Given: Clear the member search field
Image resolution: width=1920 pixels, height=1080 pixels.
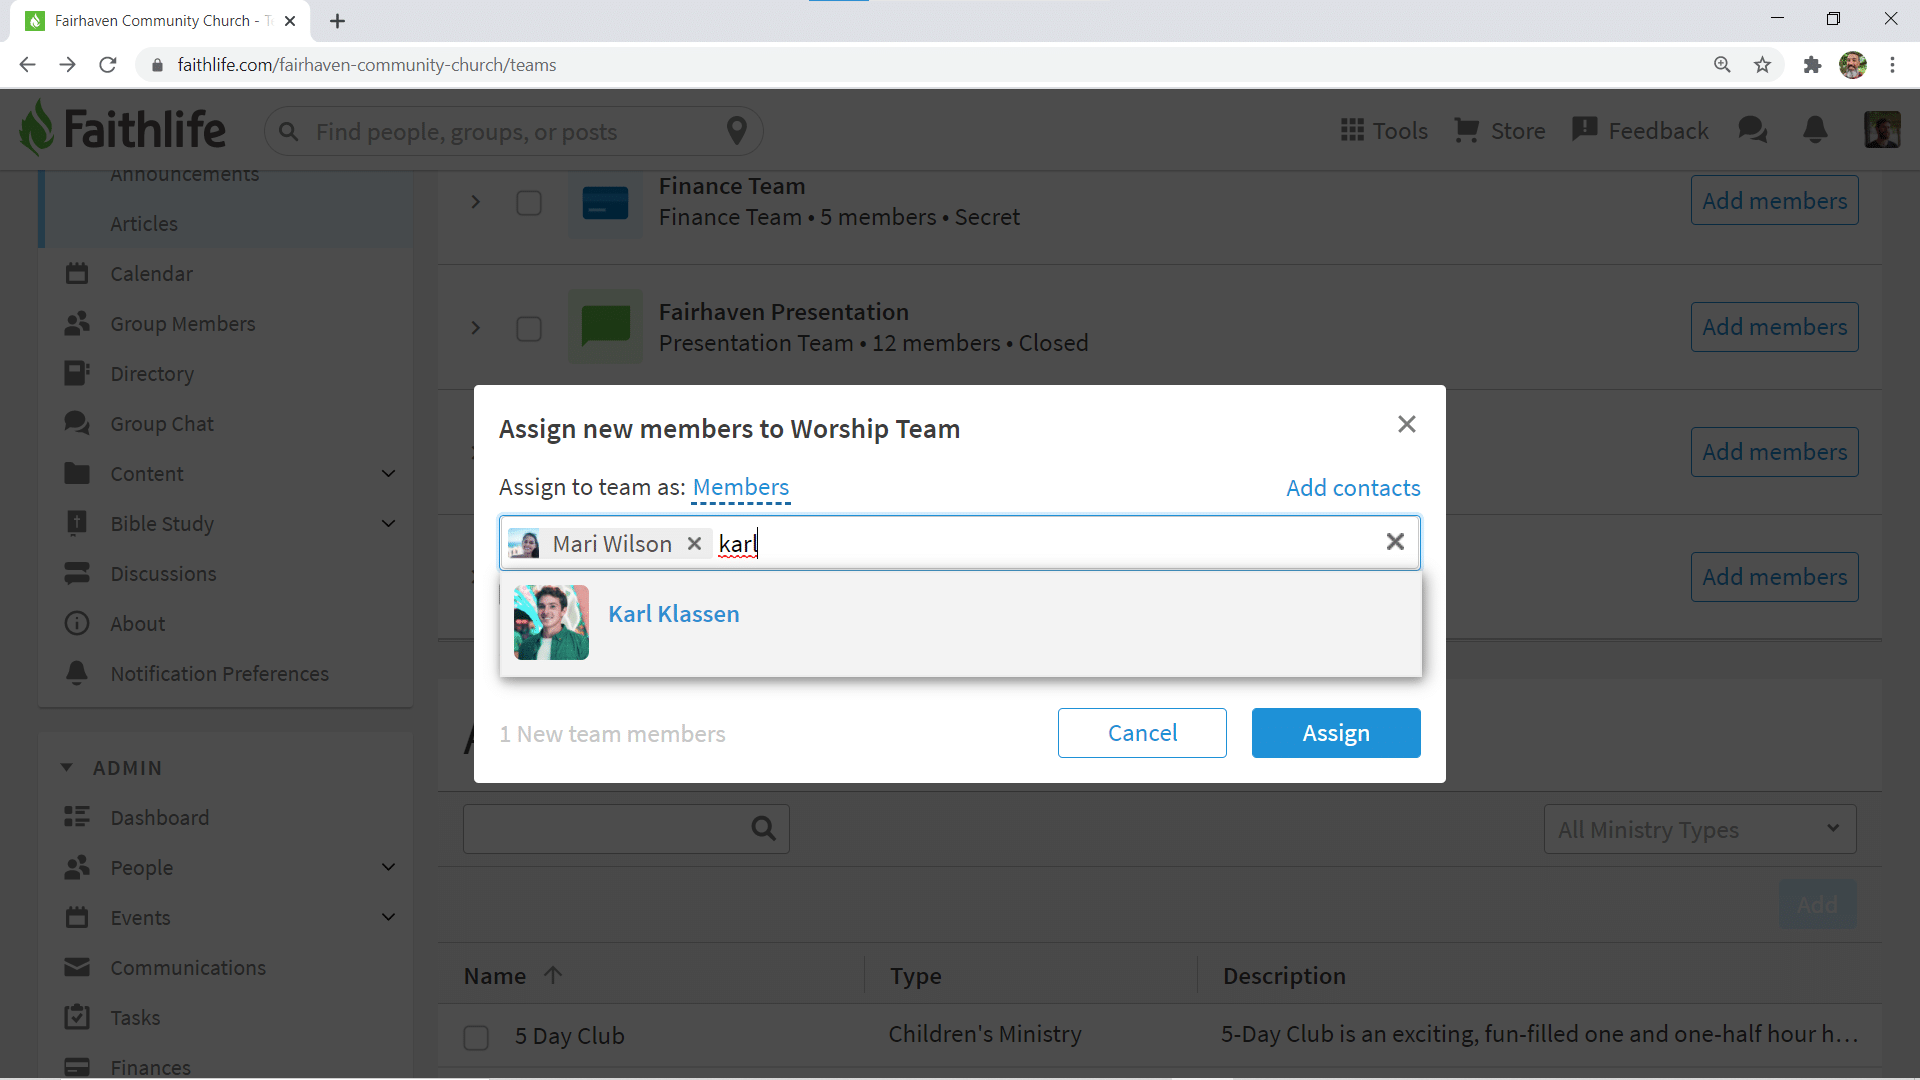Looking at the screenshot, I should (1395, 542).
